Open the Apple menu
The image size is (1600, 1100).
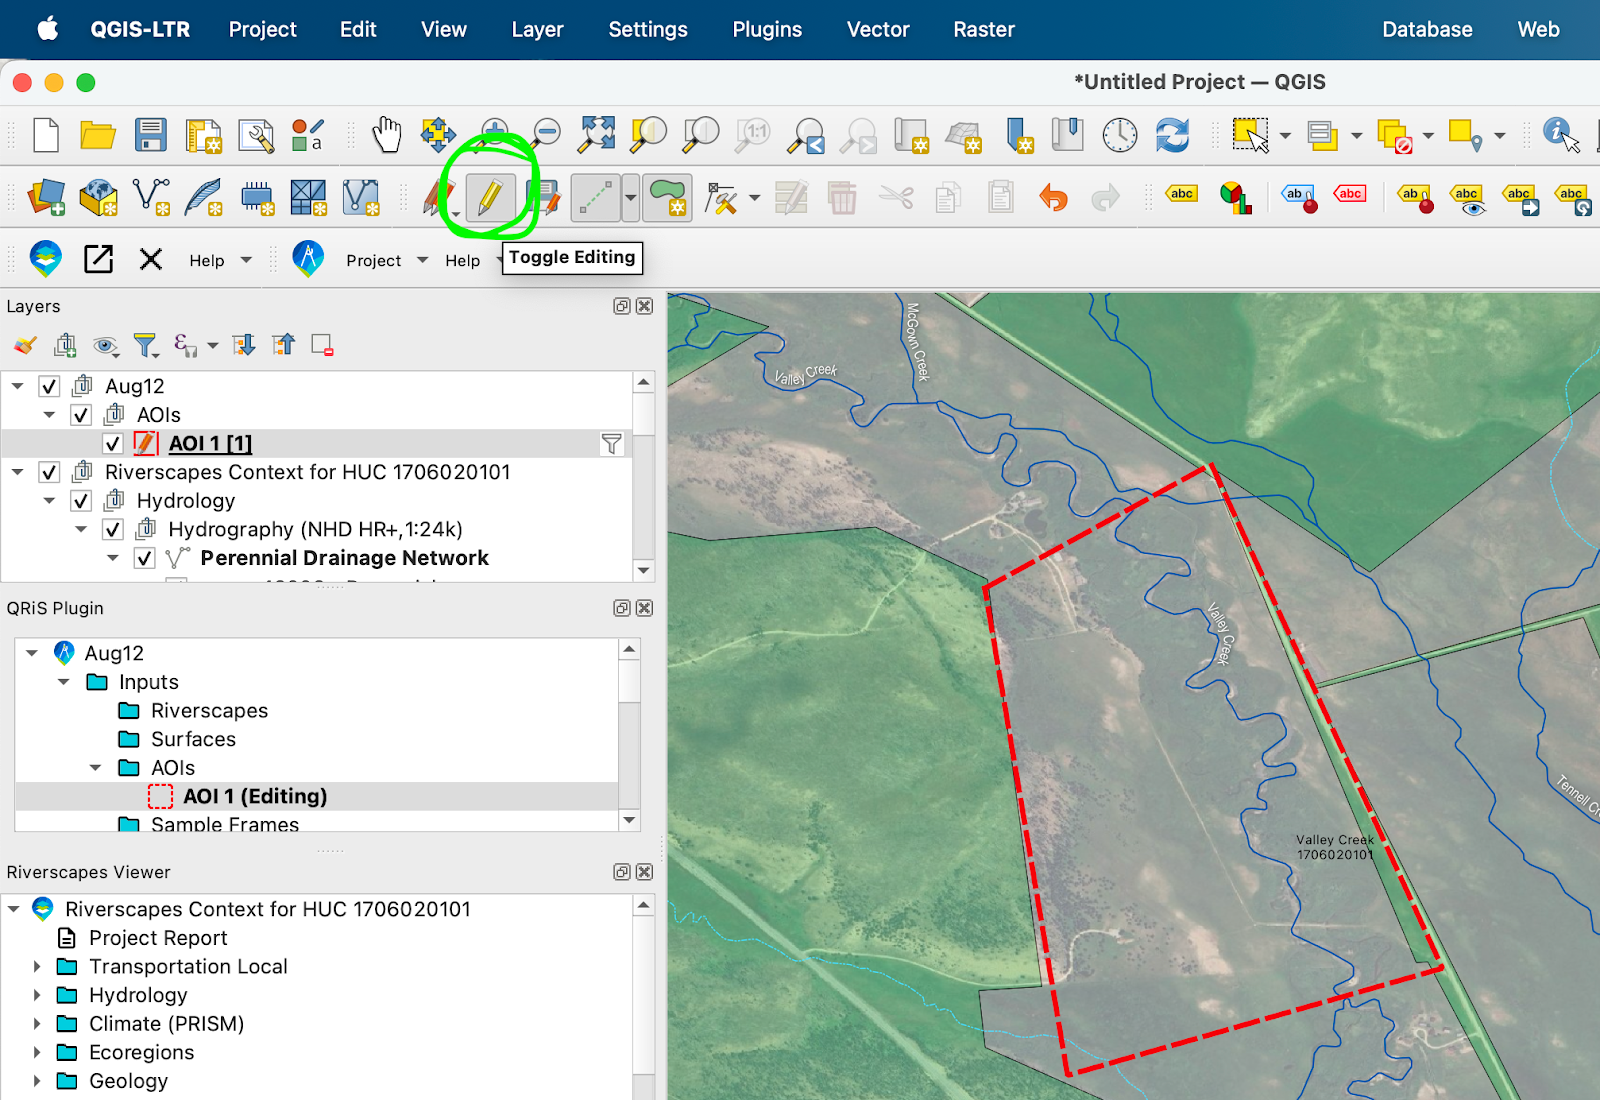click(47, 29)
